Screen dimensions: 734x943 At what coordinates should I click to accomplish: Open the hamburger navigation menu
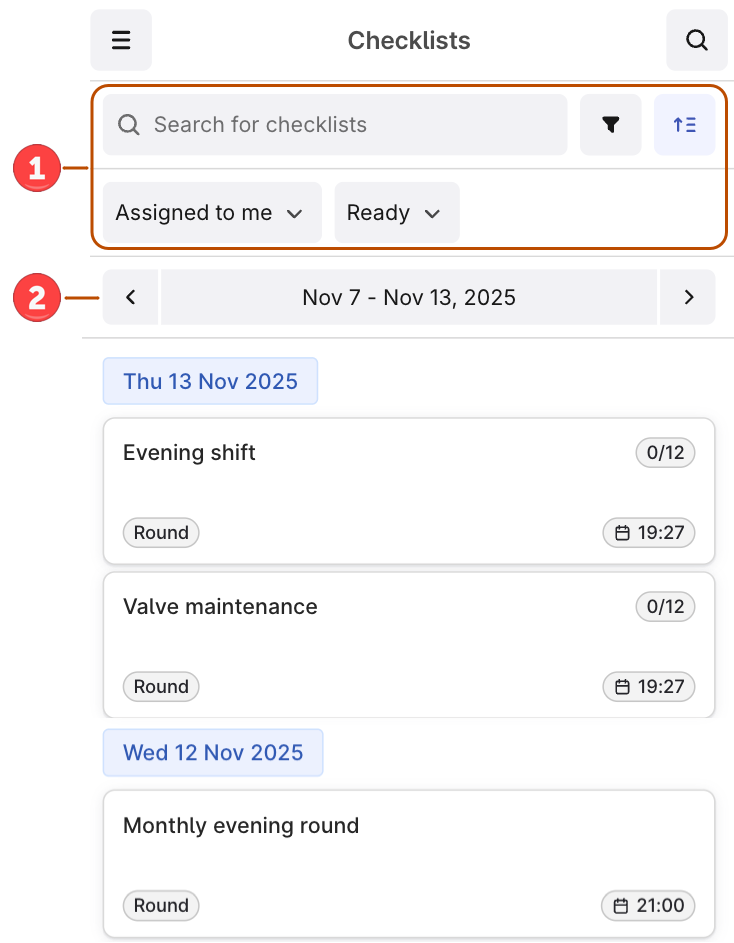point(120,40)
